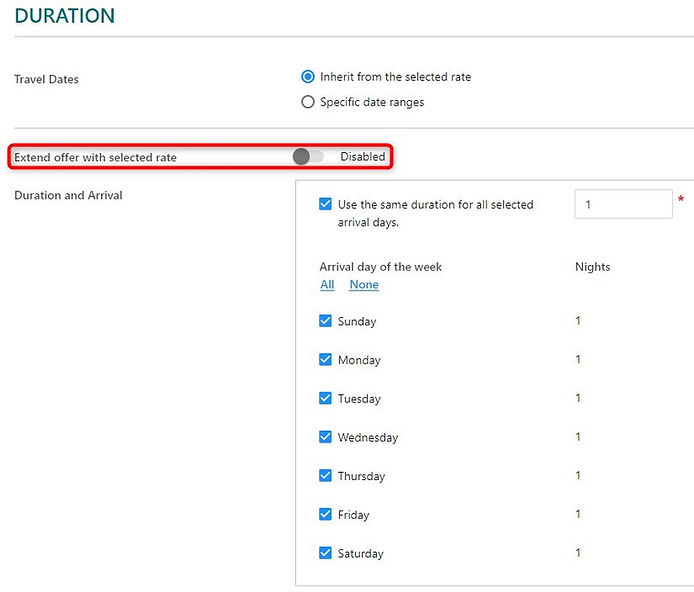Toggle the Monday arrival day checkbox
Screen dimensions: 694x592
pyautogui.click(x=325, y=360)
